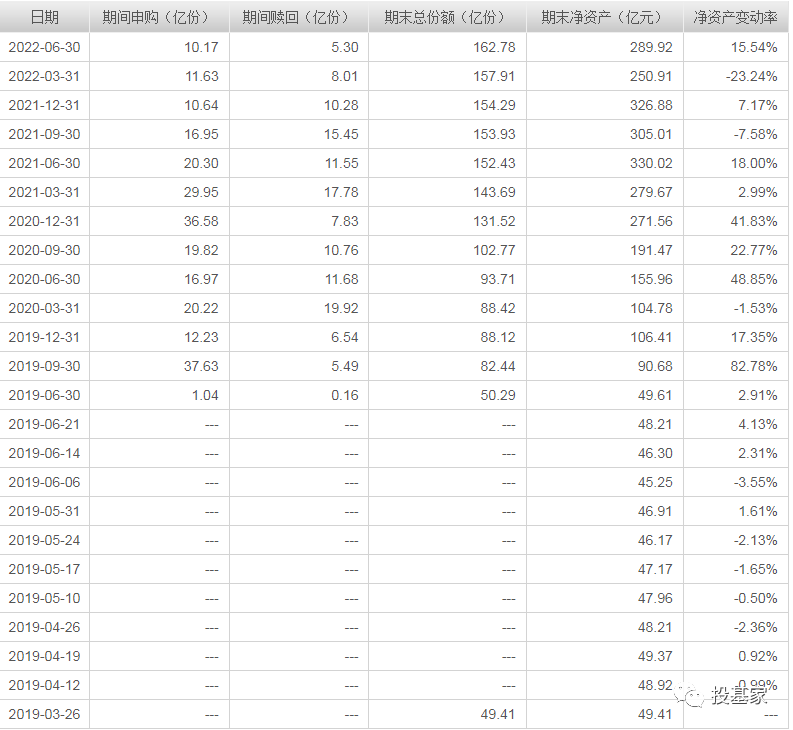This screenshot has width=793, height=730.
Task: Click redemption value 8.01
Action: click(345, 76)
